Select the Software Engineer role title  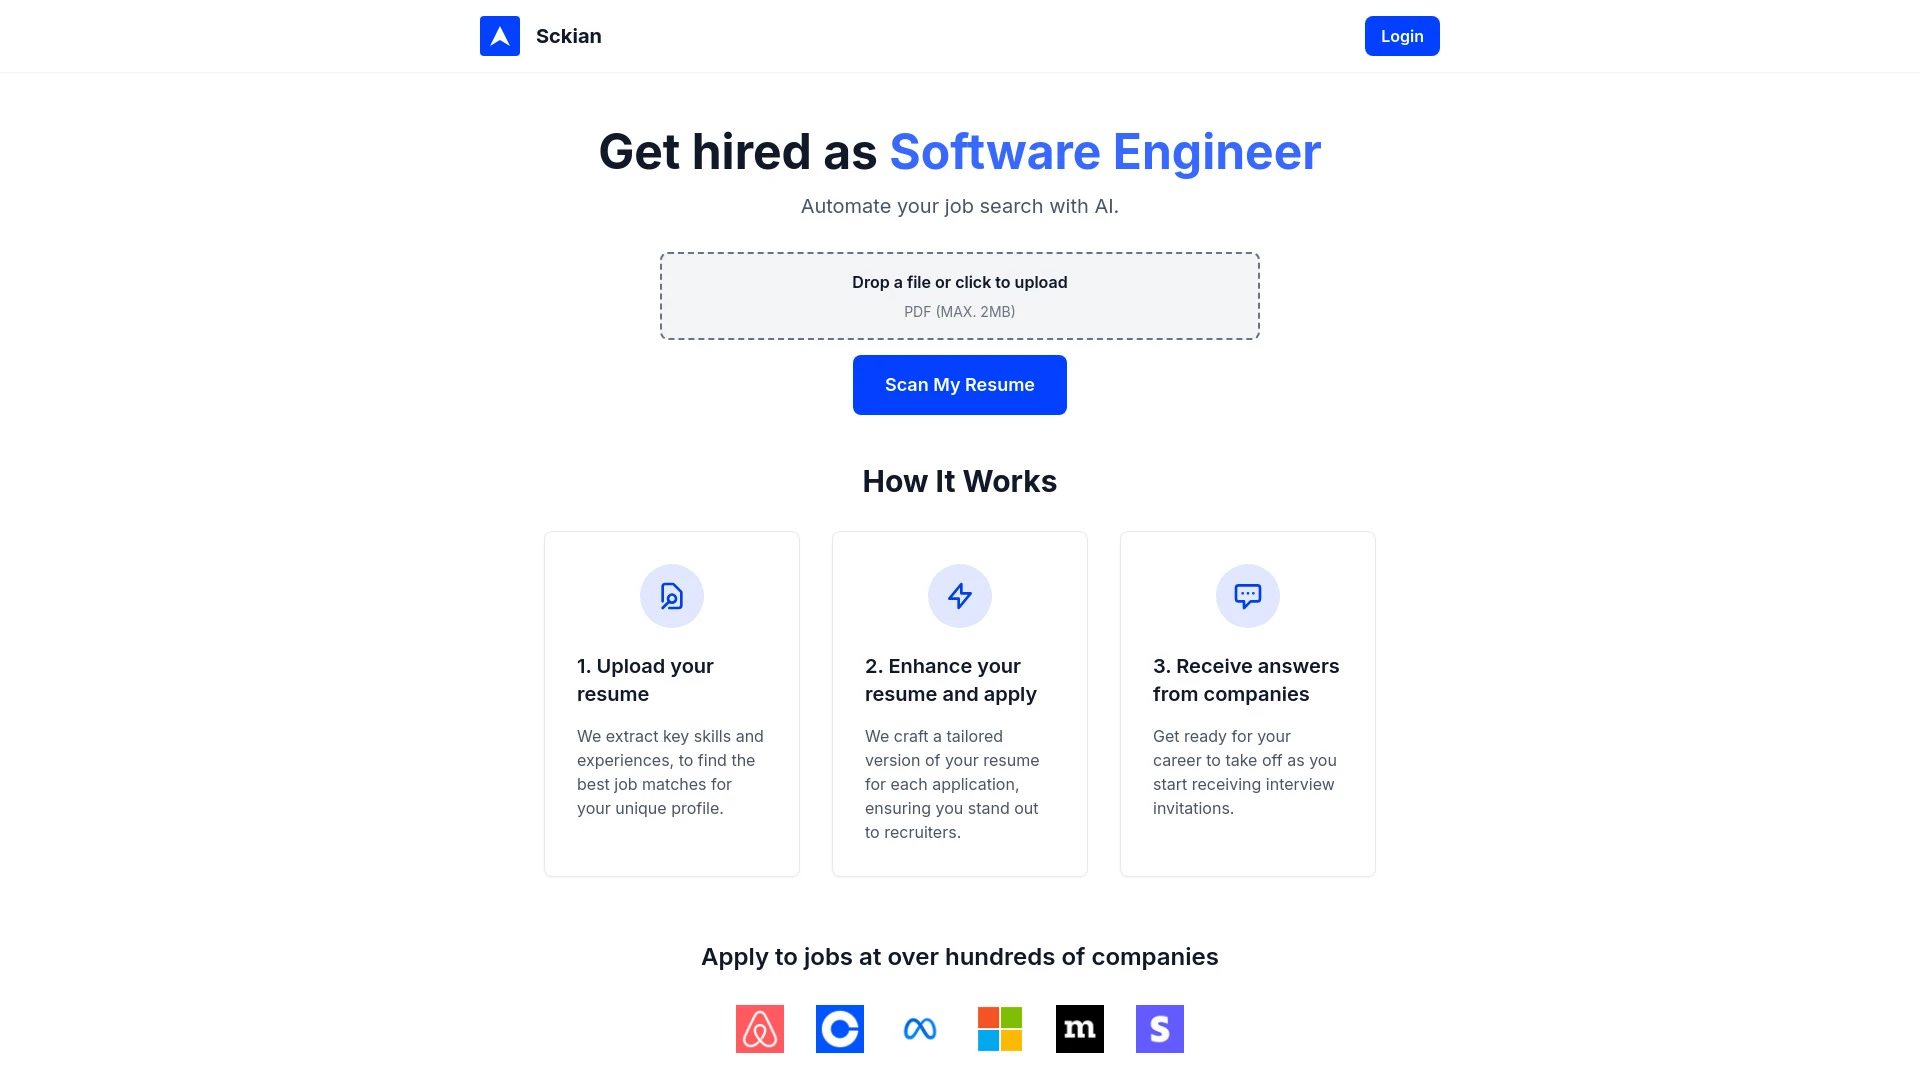pos(1105,152)
